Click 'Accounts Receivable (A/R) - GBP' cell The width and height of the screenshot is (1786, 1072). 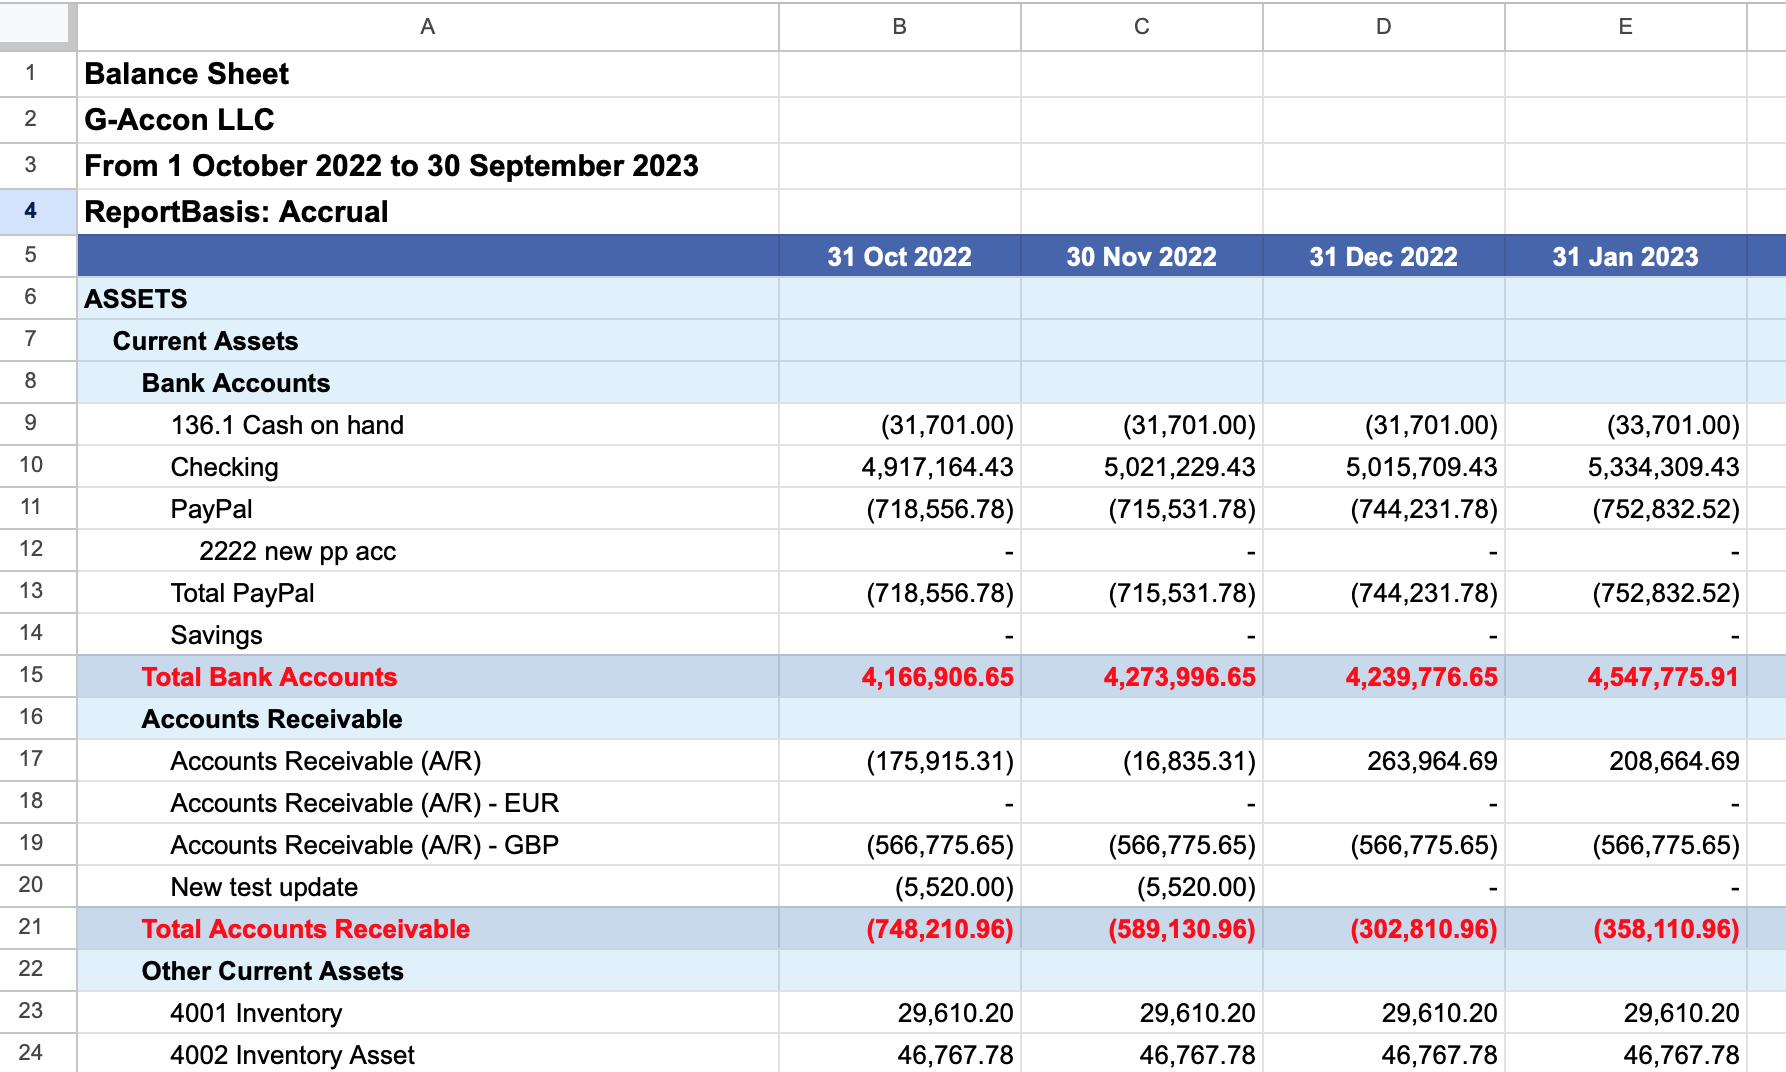[428, 845]
